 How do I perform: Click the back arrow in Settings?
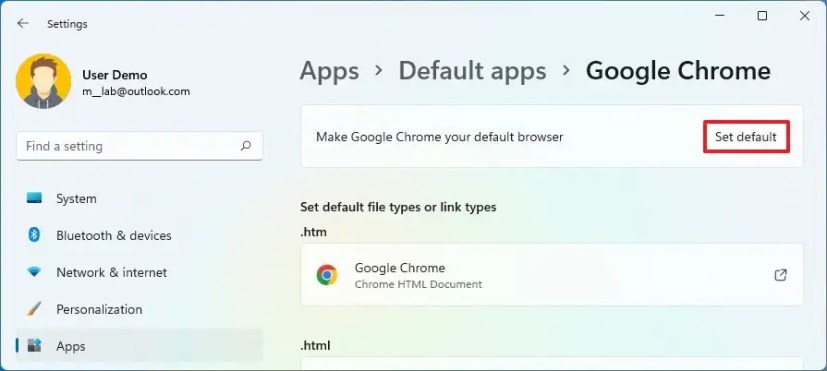22,23
